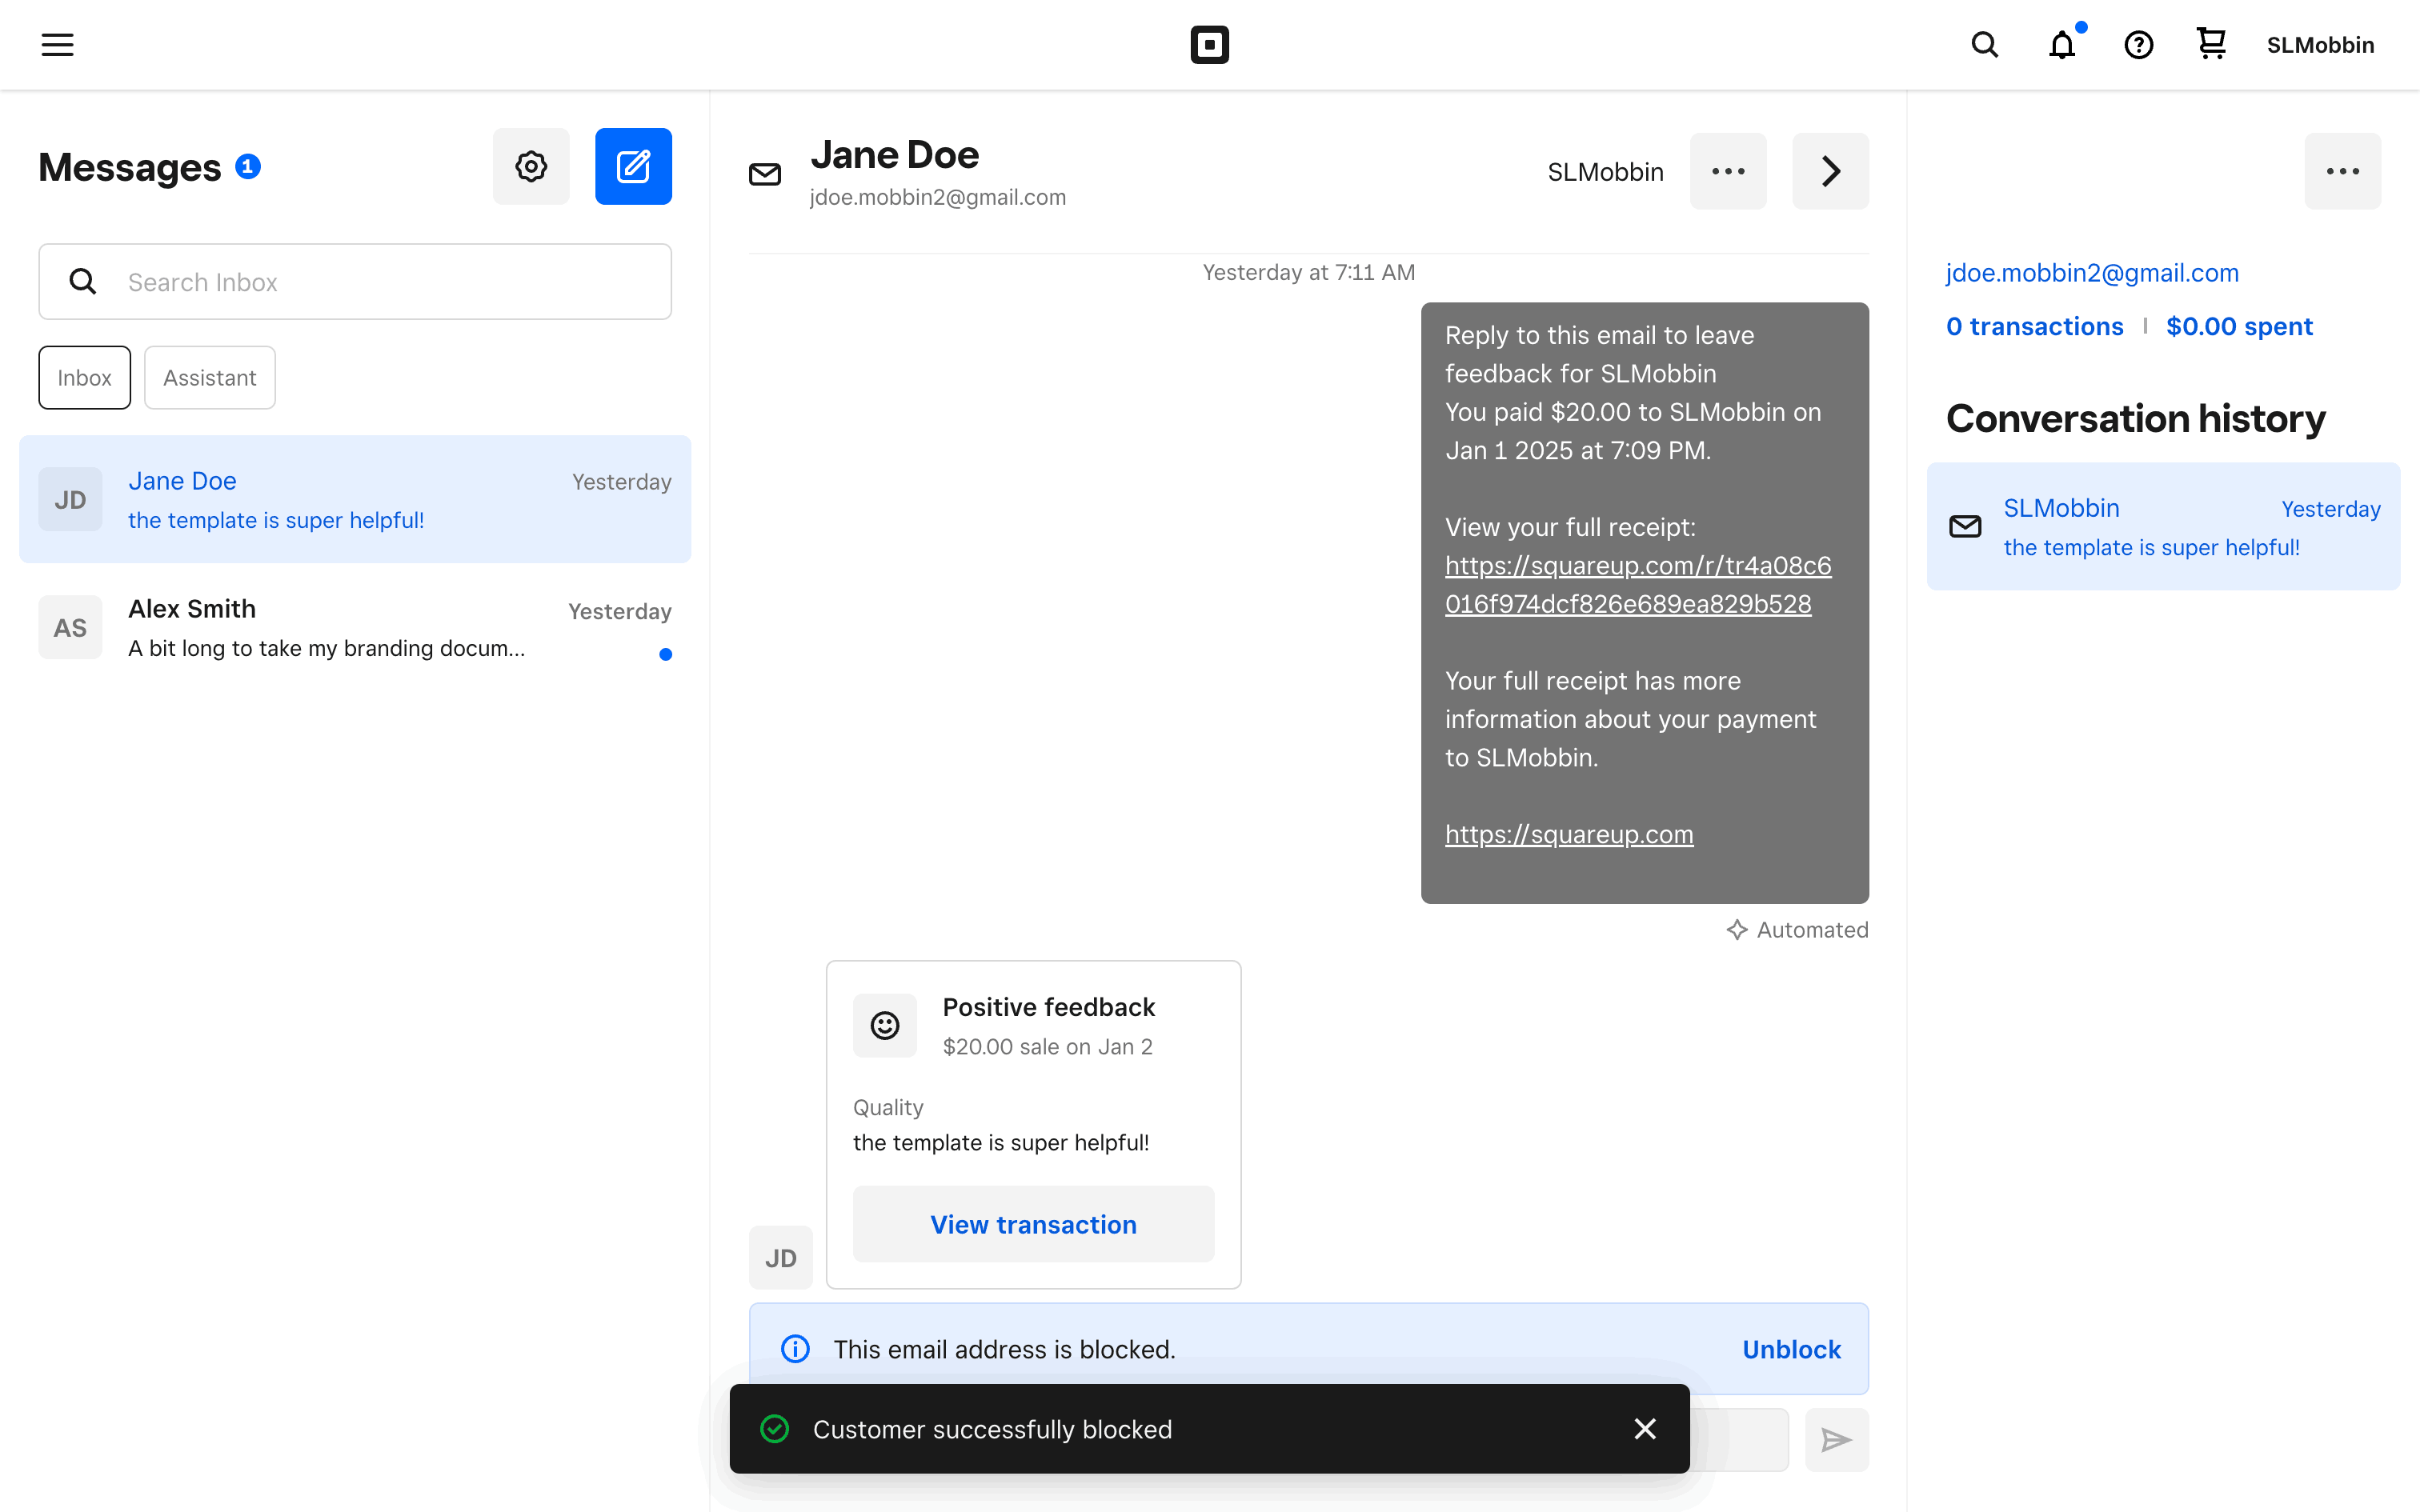Open customer panel three-dot menu

[x=2342, y=171]
